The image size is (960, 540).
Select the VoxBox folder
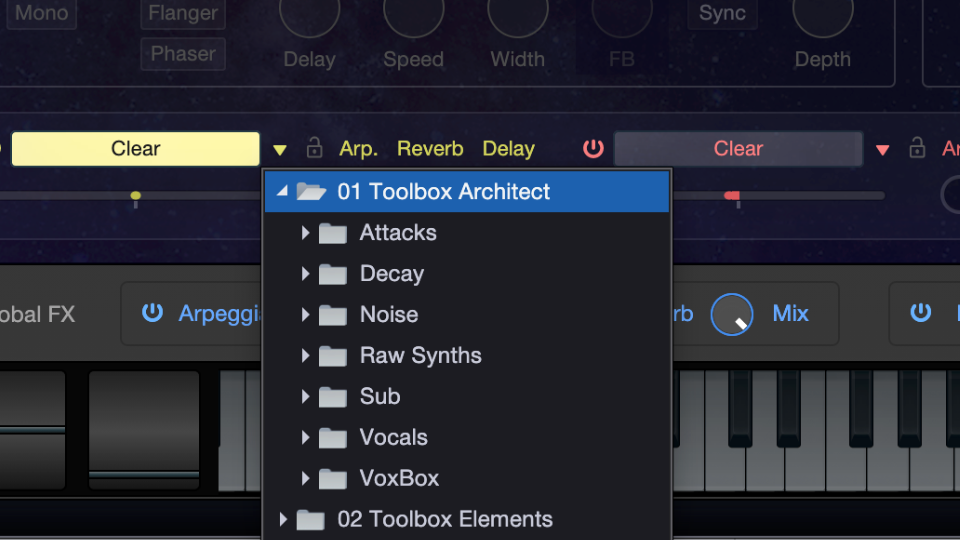tap(399, 479)
